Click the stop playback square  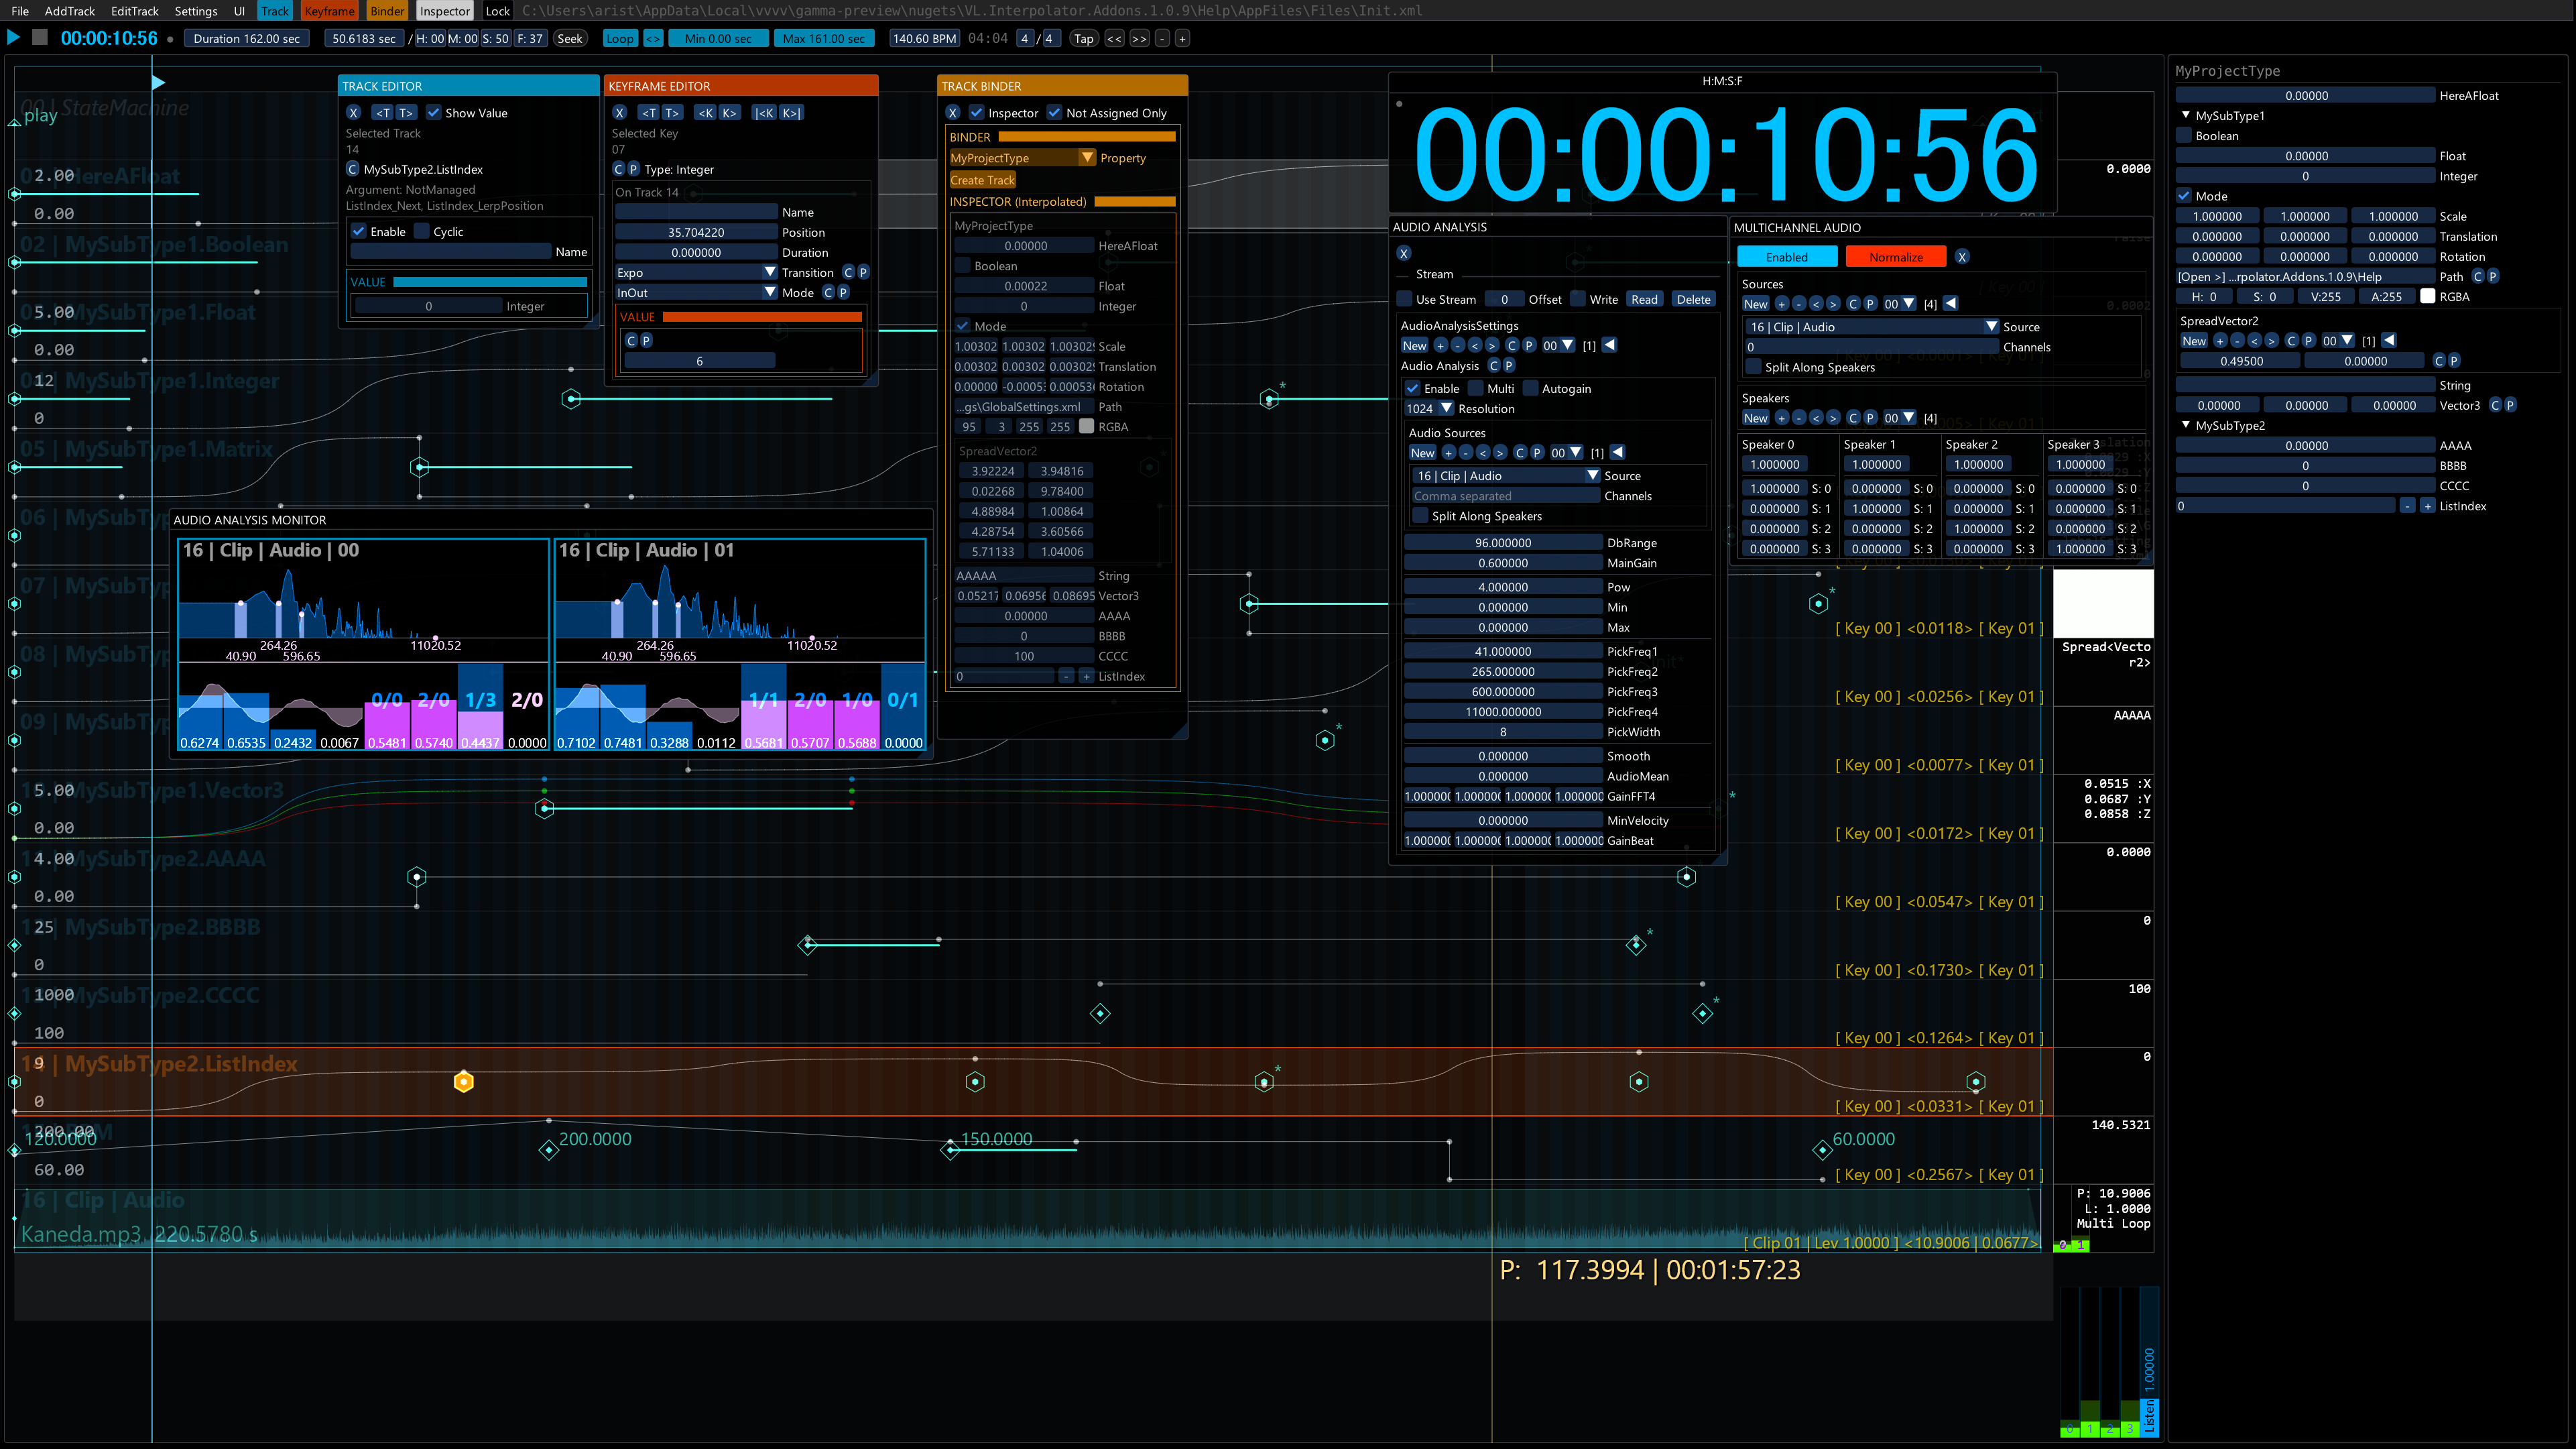pyautogui.click(x=40, y=37)
